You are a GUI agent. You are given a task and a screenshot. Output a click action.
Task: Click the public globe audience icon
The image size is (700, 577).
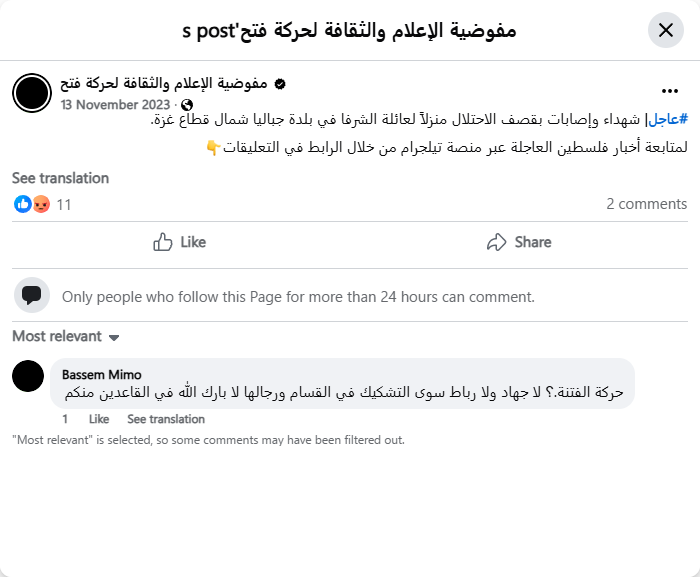(x=186, y=104)
